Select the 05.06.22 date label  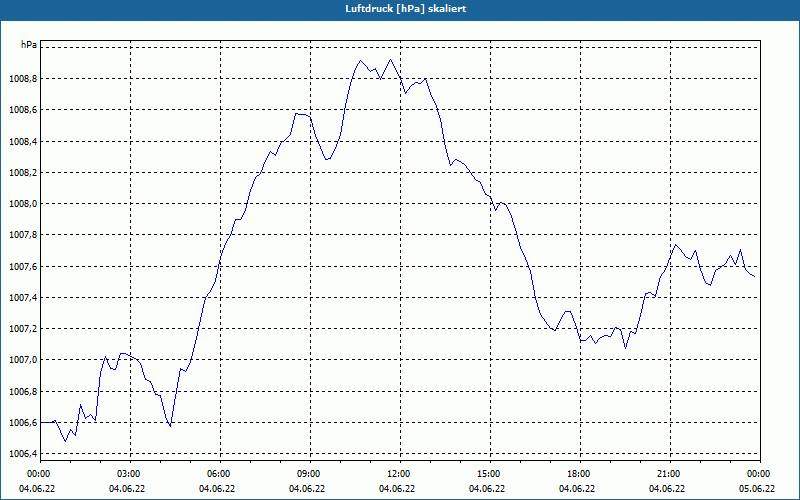(x=757, y=489)
